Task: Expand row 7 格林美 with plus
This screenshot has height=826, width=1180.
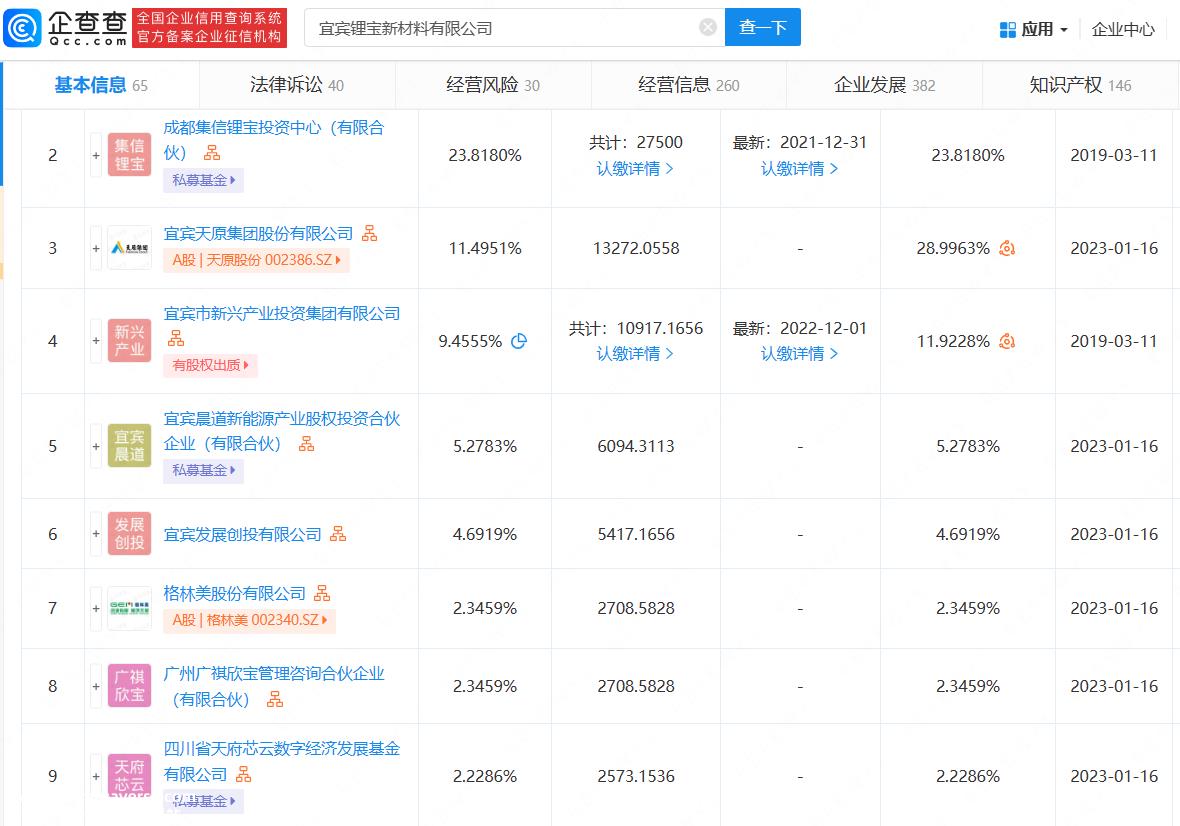Action: tap(96, 608)
